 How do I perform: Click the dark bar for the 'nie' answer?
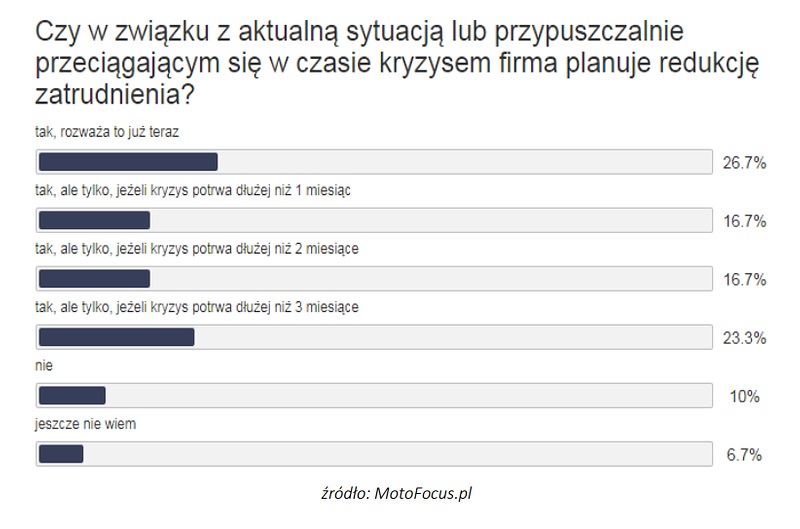[x=72, y=395]
